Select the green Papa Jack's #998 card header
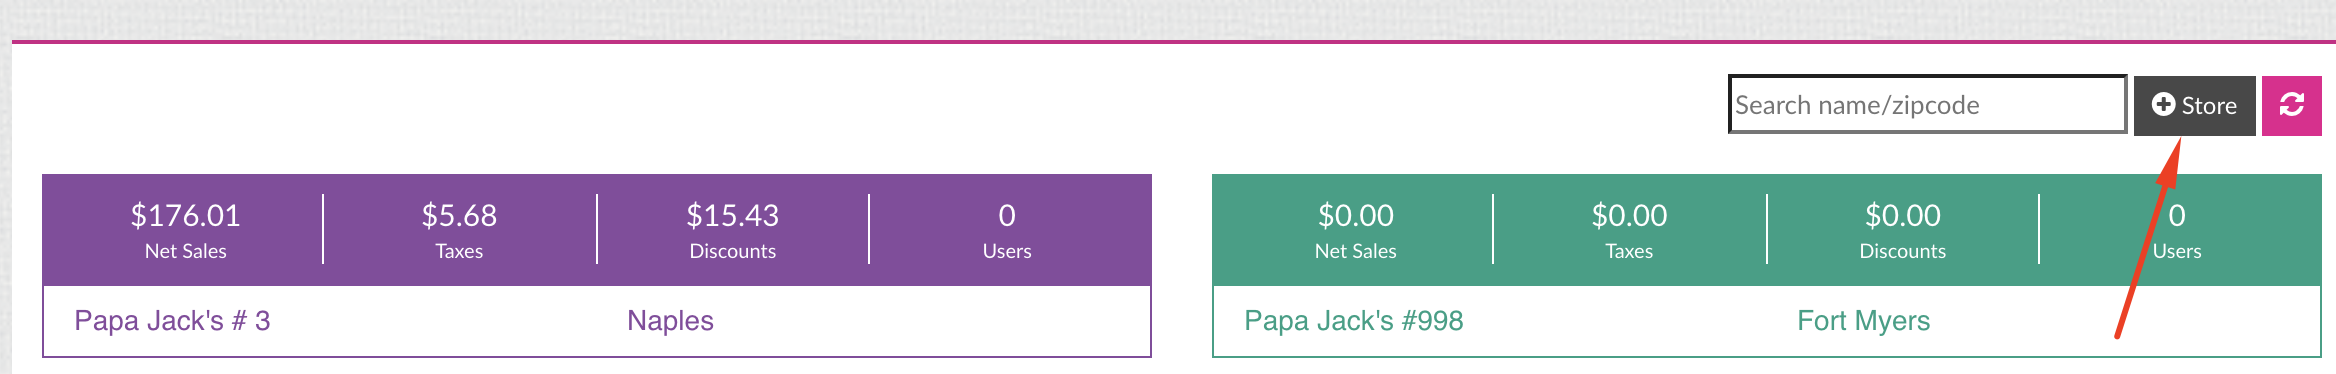 point(1766,230)
